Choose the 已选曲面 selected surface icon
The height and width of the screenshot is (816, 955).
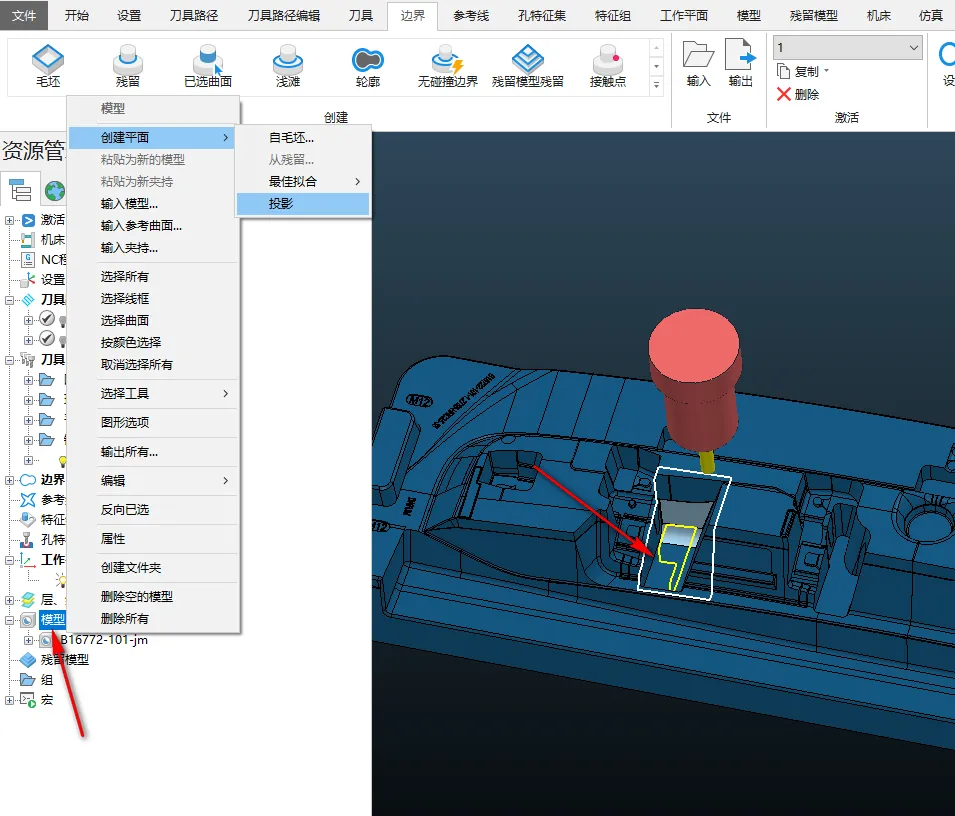tap(208, 60)
